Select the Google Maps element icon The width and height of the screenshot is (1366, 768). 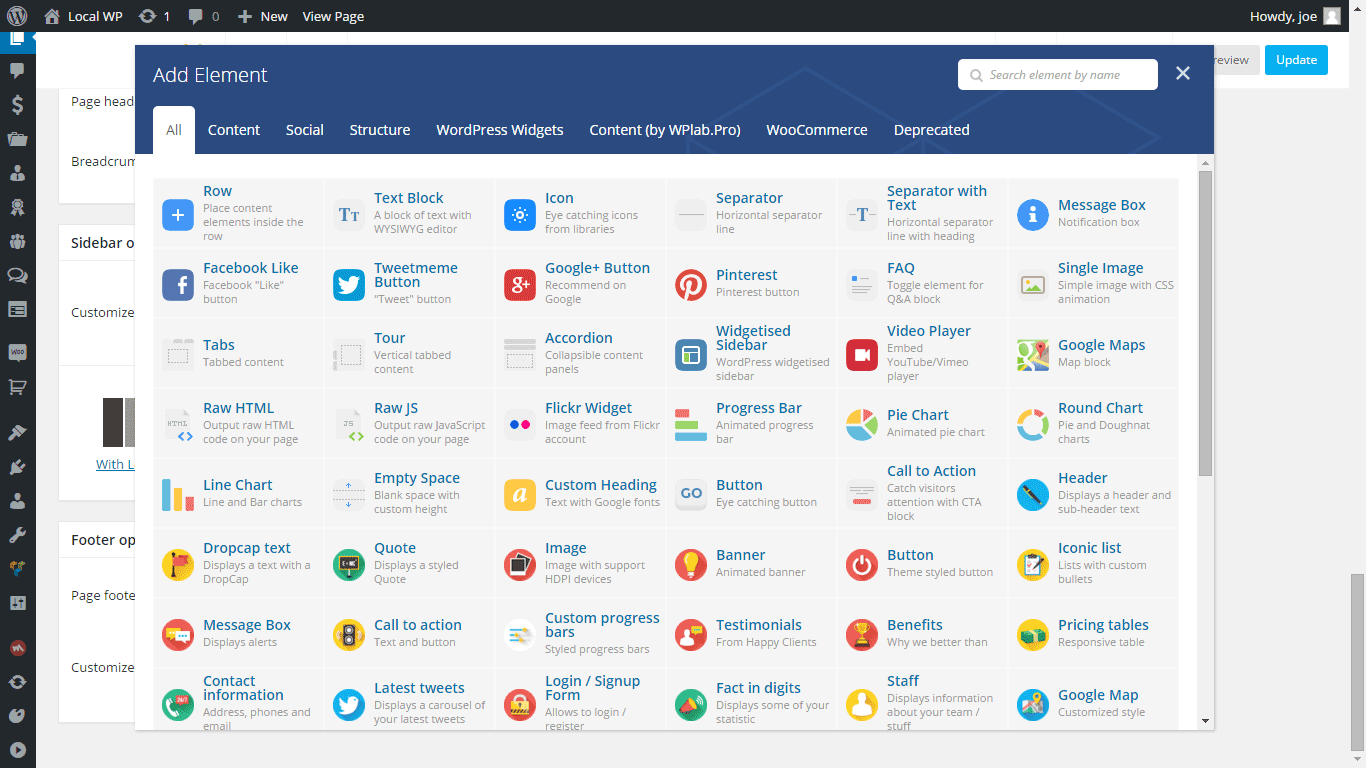pos(1033,355)
